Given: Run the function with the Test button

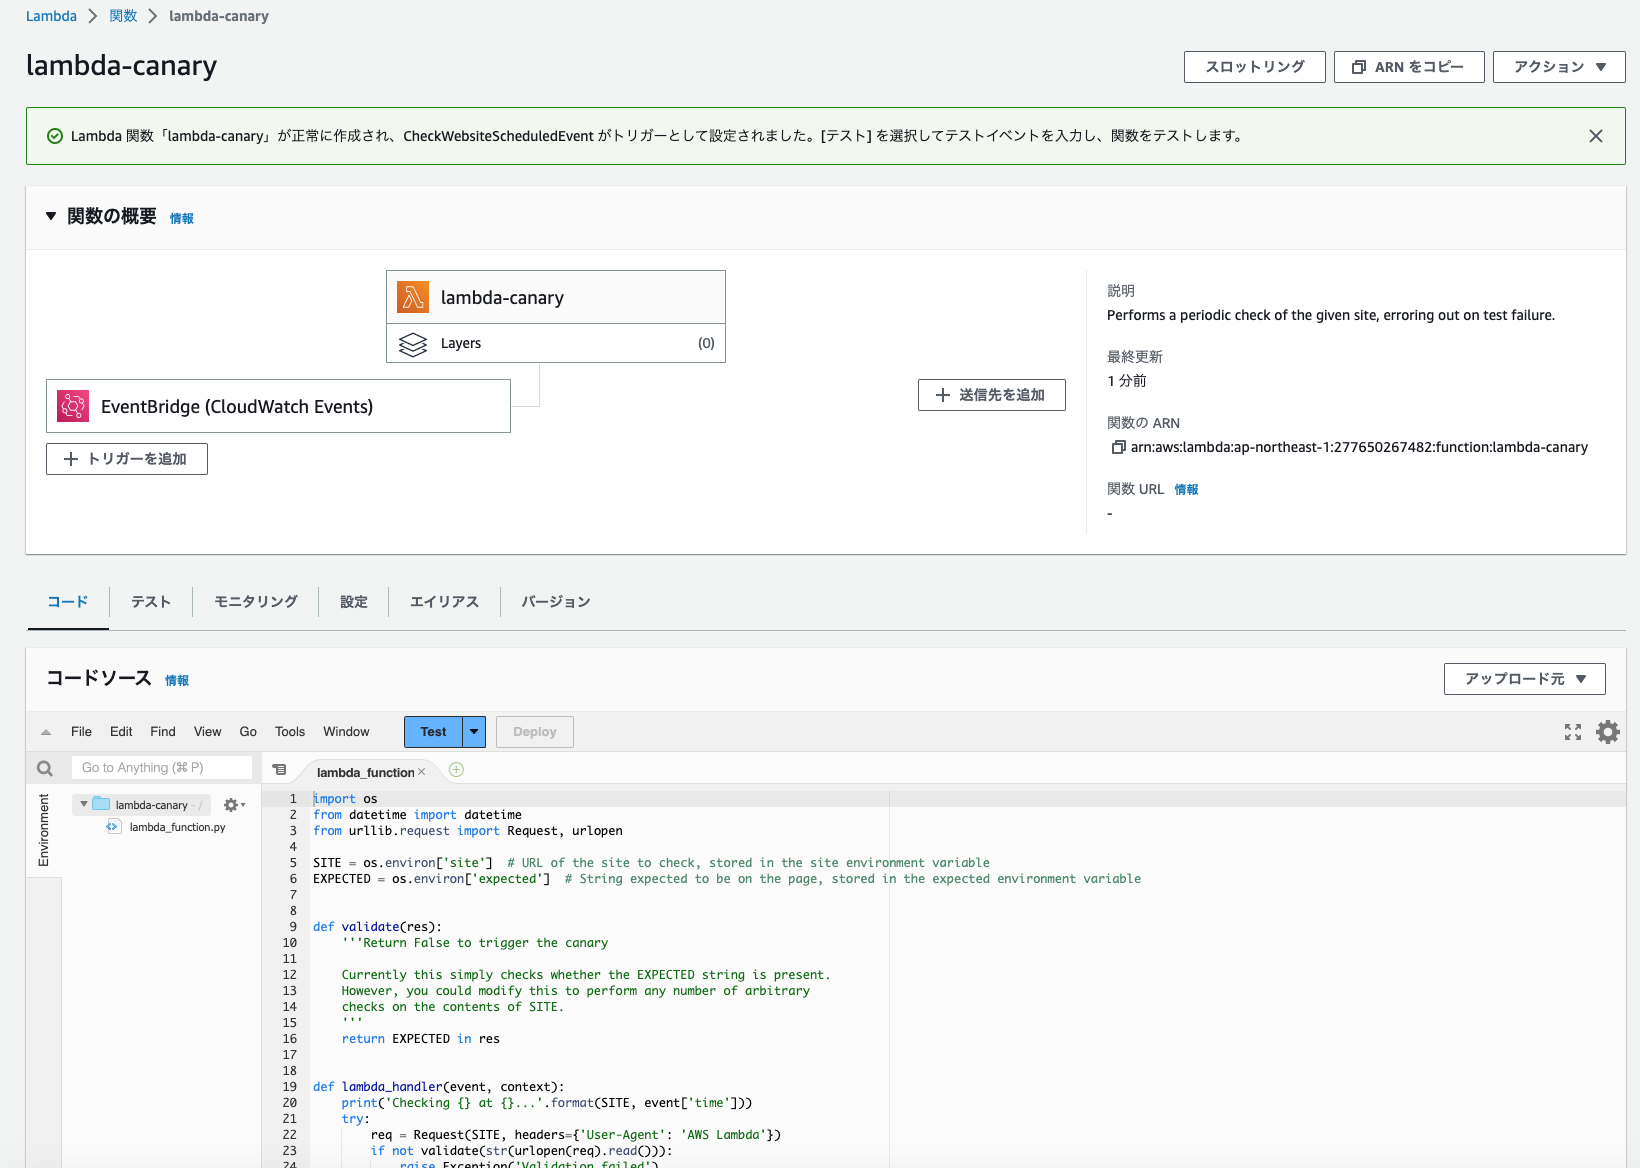Looking at the screenshot, I should (433, 732).
